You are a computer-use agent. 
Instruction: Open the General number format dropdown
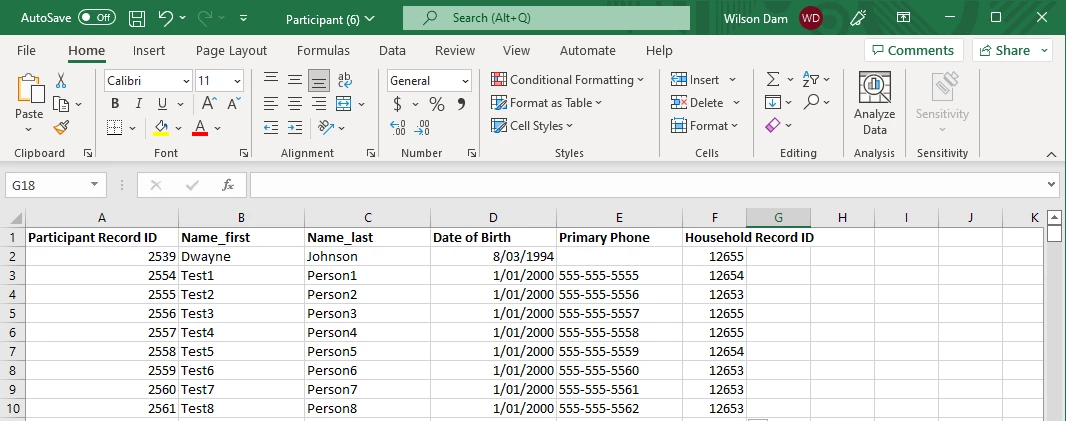[x=465, y=81]
